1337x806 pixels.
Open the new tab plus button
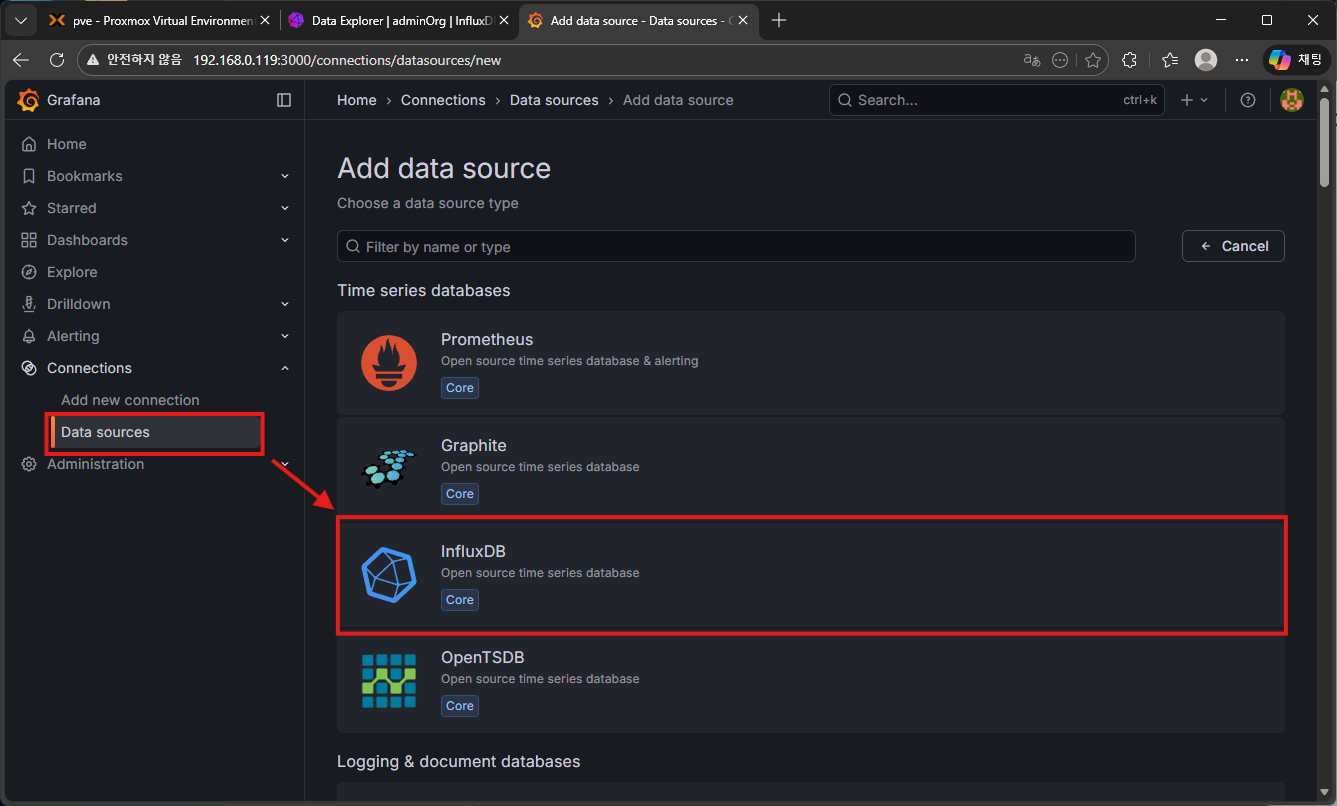pos(779,20)
